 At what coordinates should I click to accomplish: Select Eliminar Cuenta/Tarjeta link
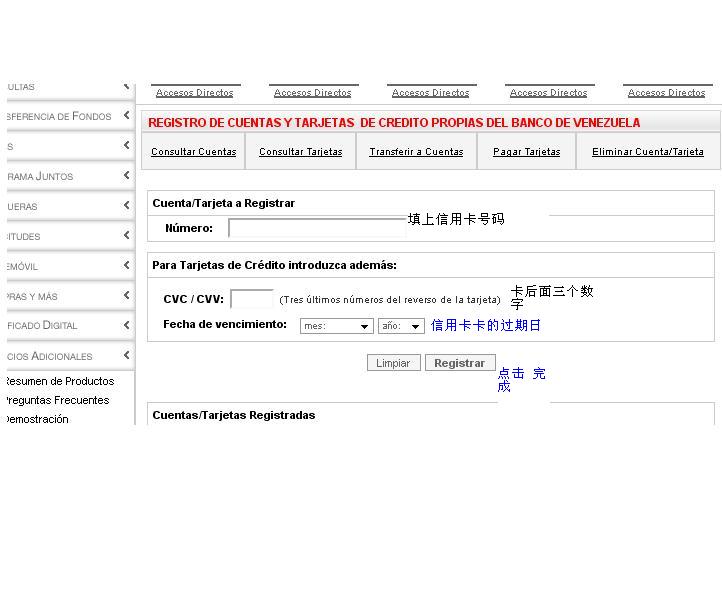tap(647, 151)
